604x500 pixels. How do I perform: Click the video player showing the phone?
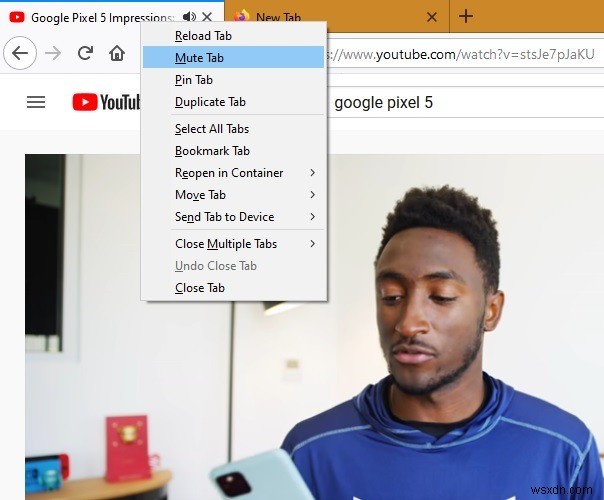tap(314, 327)
